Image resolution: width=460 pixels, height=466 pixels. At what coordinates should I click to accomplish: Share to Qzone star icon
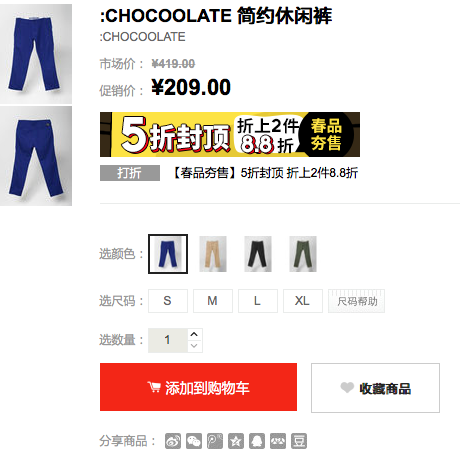[x=236, y=441]
